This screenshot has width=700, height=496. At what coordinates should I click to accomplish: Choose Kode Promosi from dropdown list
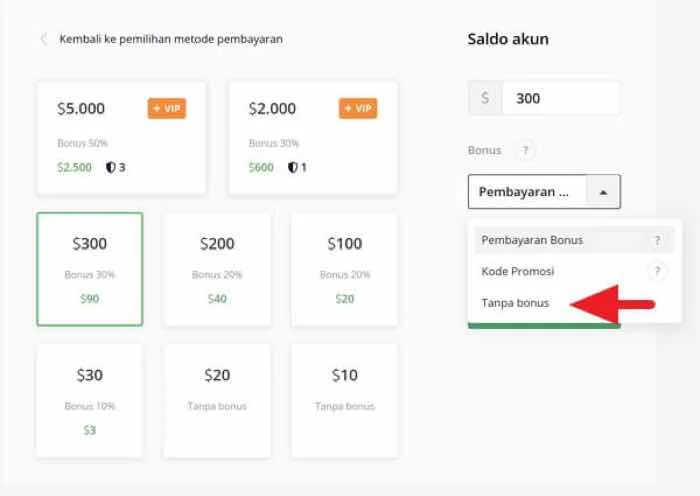518,271
